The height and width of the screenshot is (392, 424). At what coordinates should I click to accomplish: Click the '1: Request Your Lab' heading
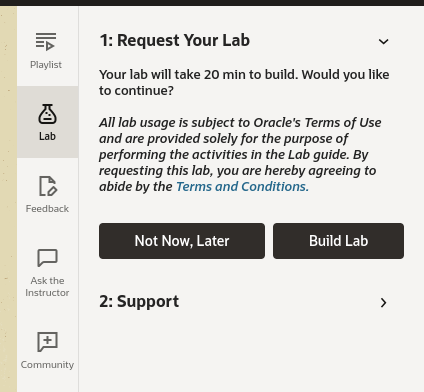pyautogui.click(x=175, y=40)
